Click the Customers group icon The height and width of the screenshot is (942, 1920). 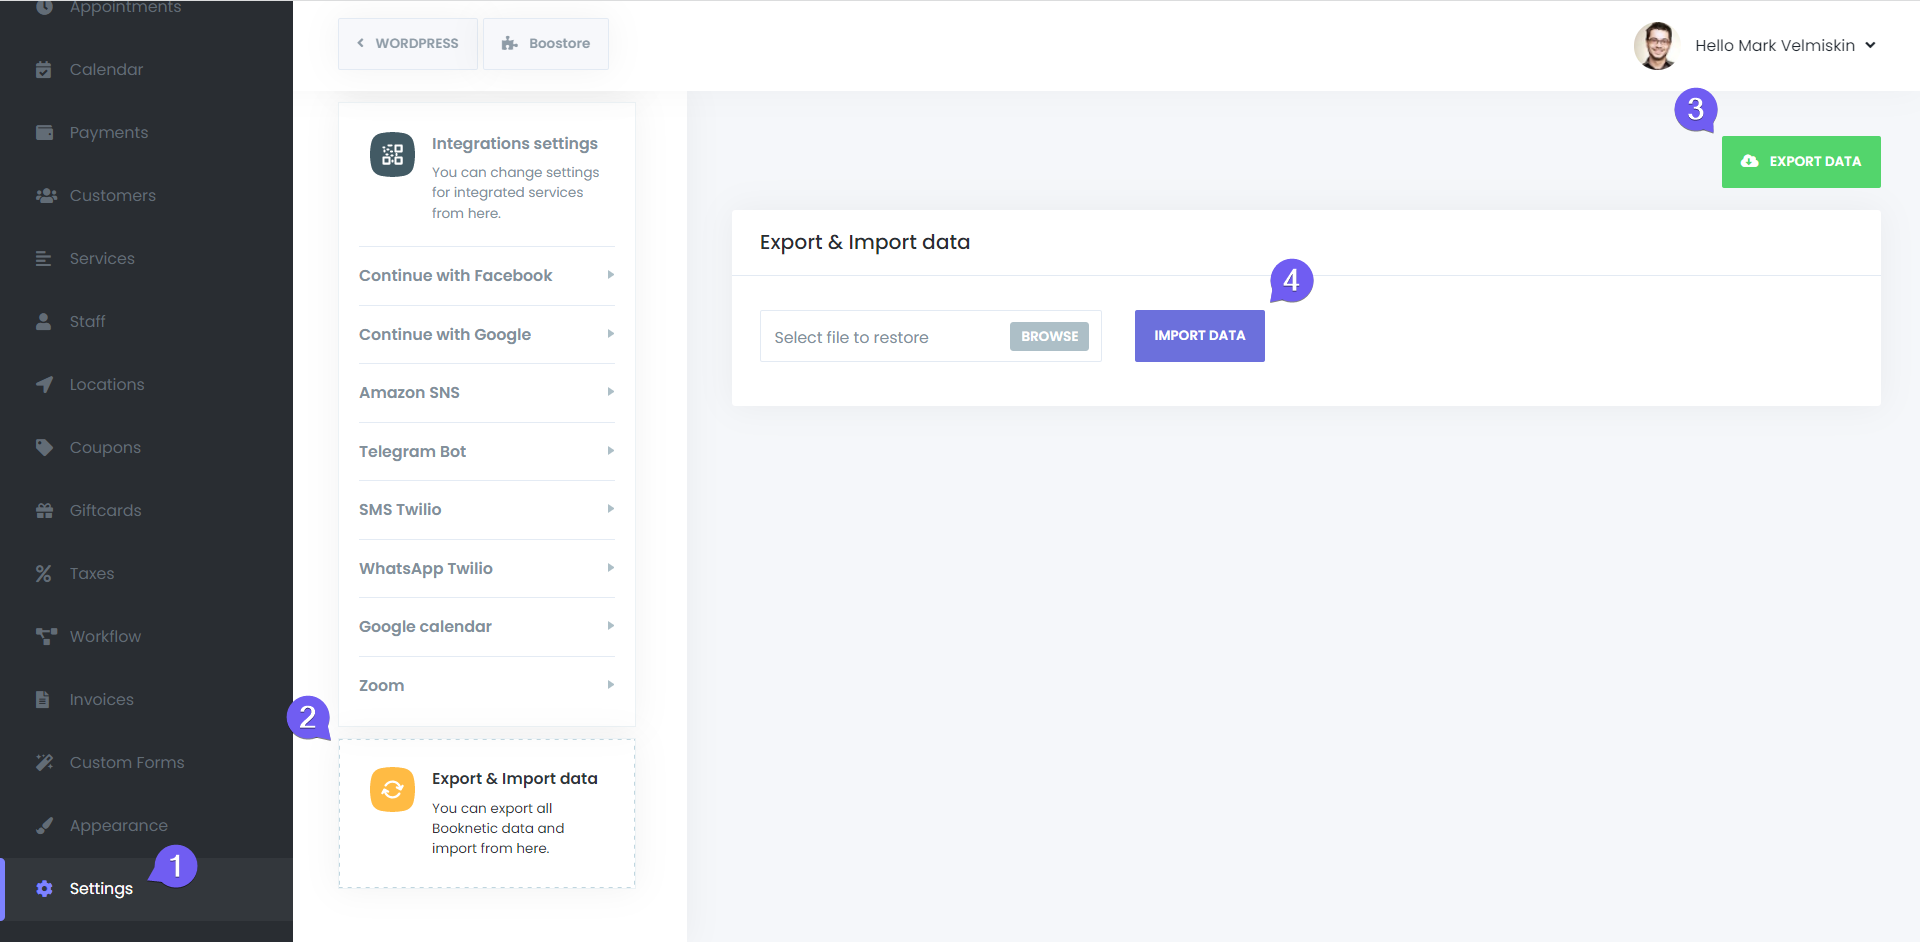click(46, 195)
